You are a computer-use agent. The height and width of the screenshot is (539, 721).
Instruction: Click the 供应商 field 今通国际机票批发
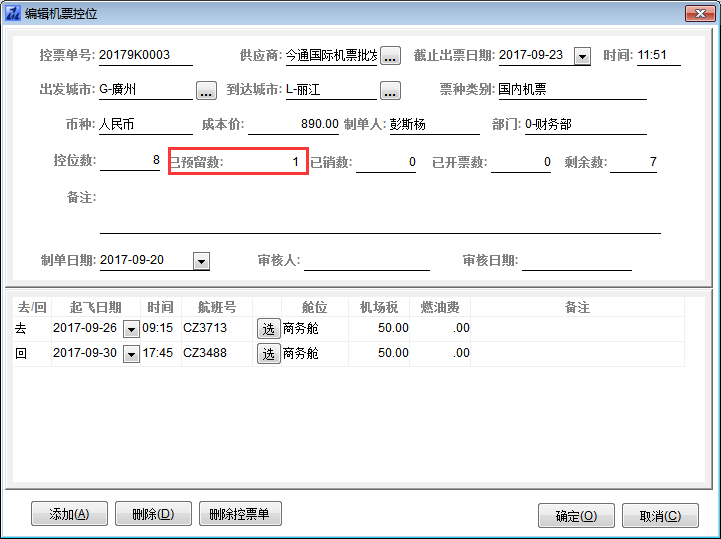(x=332, y=55)
